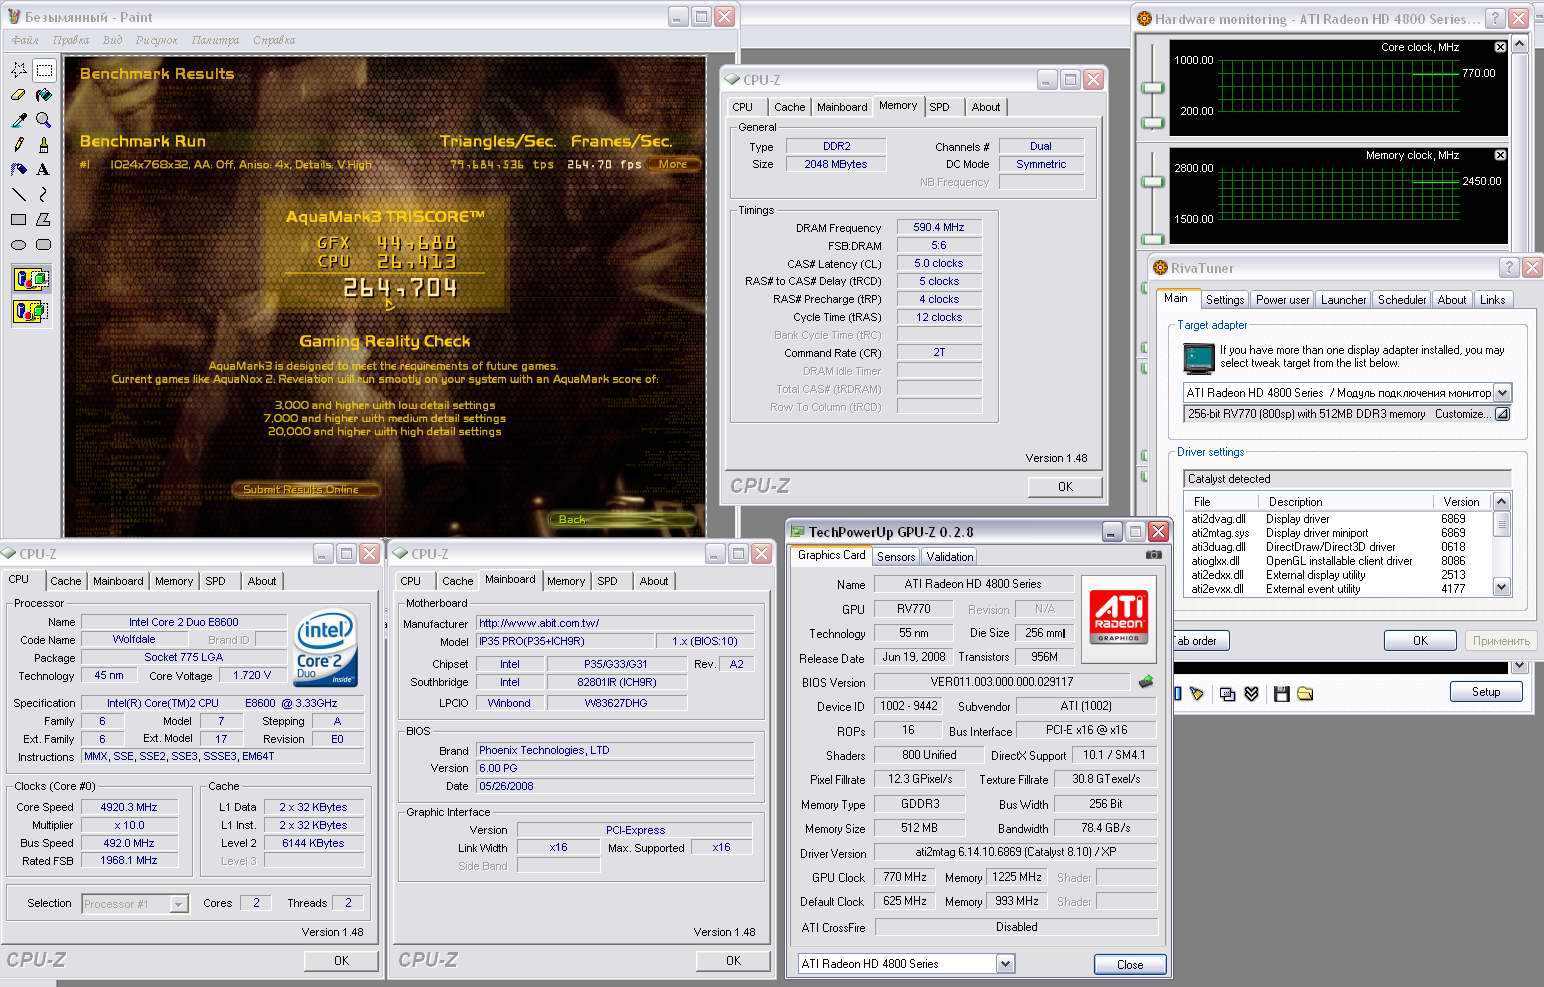Open the Scheduler tab in RivaTuner

(x=1402, y=300)
